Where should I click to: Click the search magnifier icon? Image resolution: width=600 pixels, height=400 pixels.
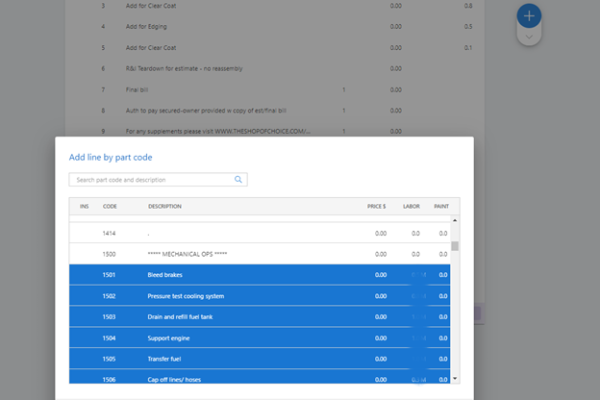click(x=238, y=180)
